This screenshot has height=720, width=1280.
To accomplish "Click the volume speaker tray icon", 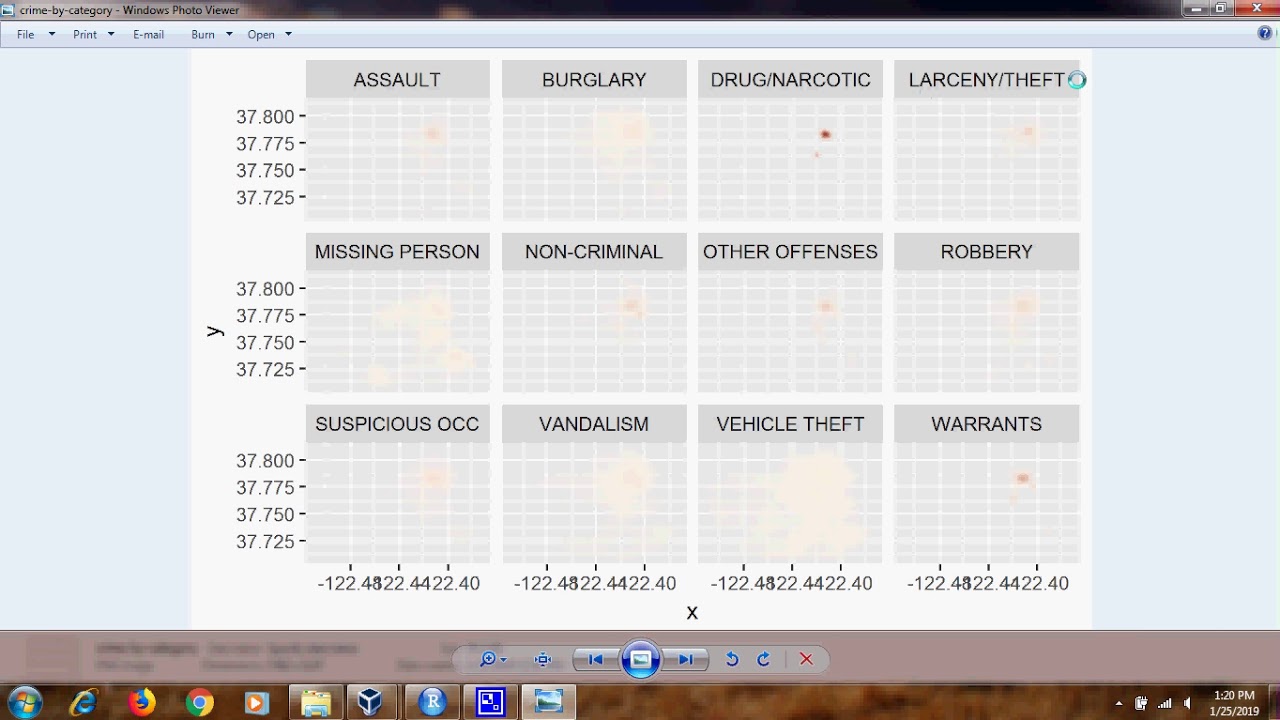I will tap(1187, 703).
